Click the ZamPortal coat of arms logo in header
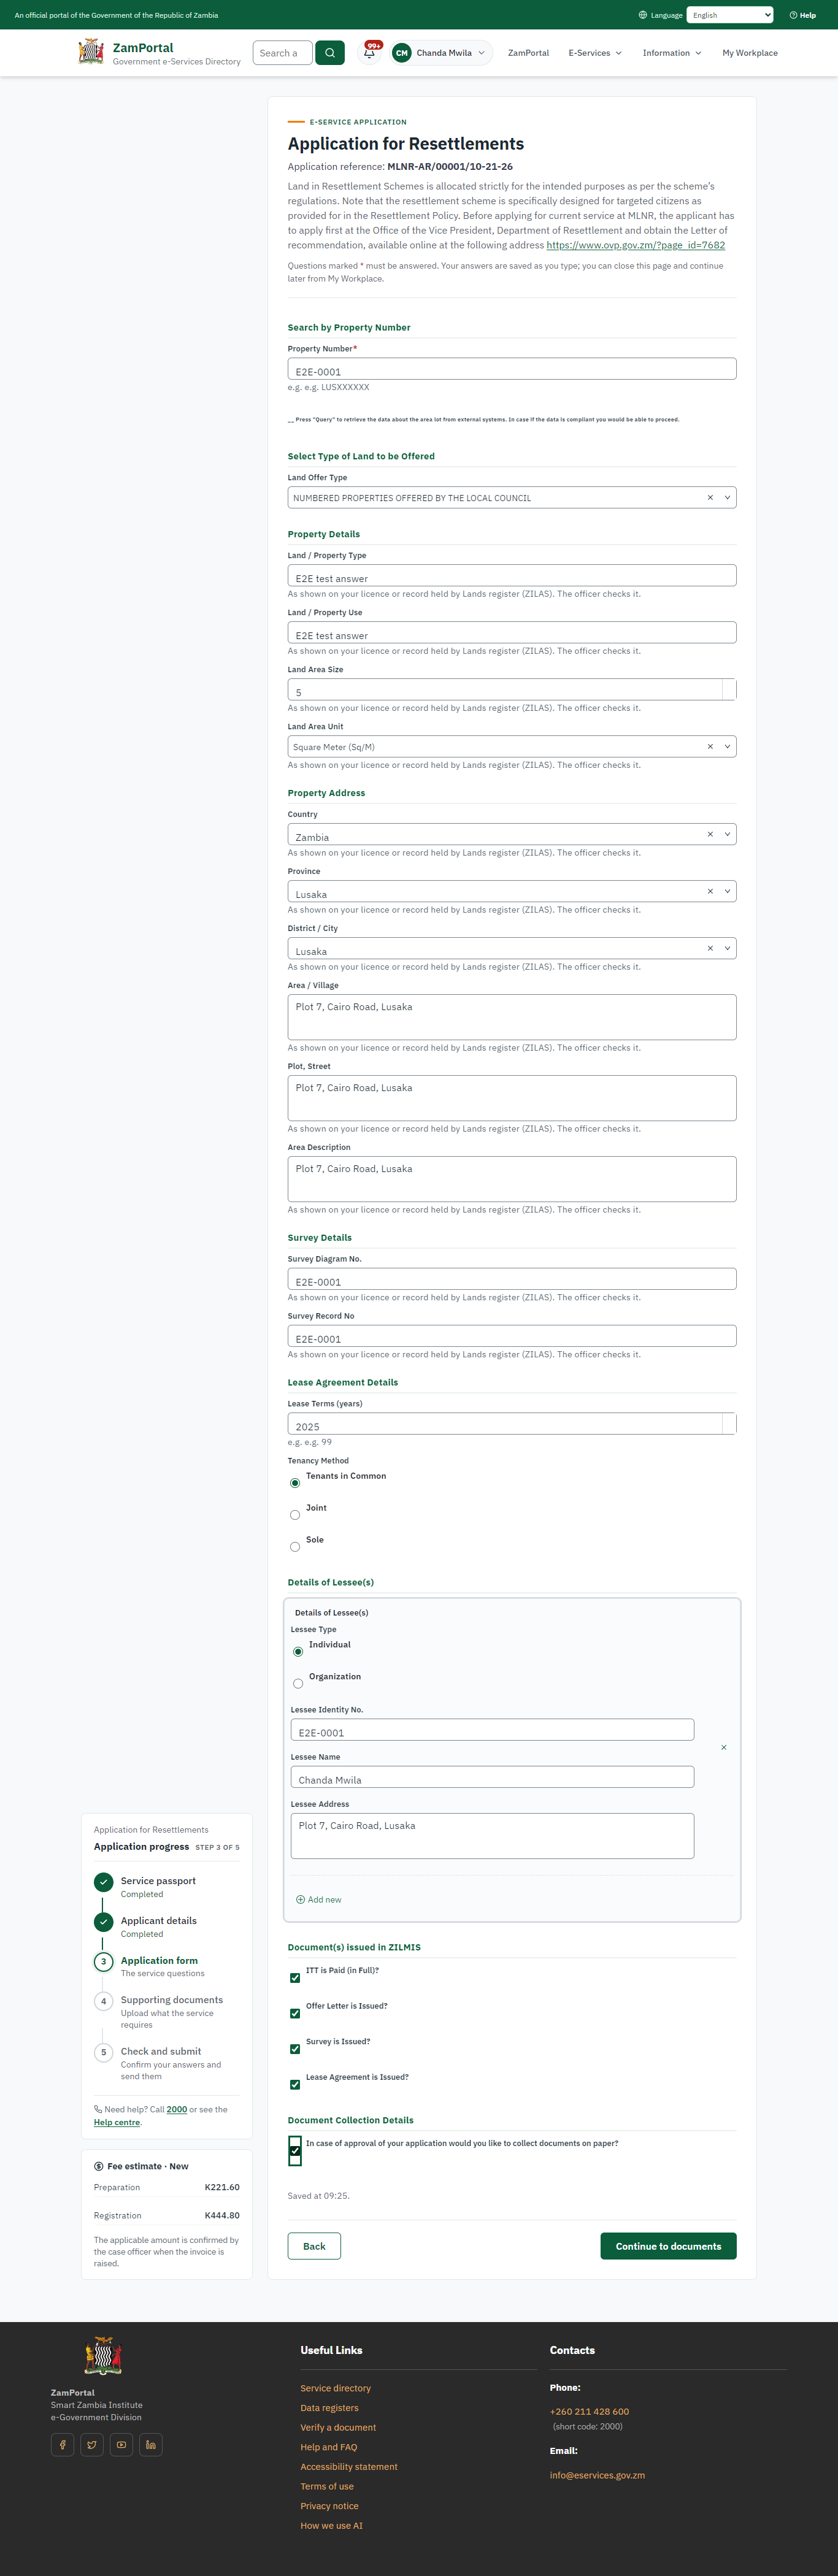This screenshot has height=2576, width=838. tap(91, 52)
